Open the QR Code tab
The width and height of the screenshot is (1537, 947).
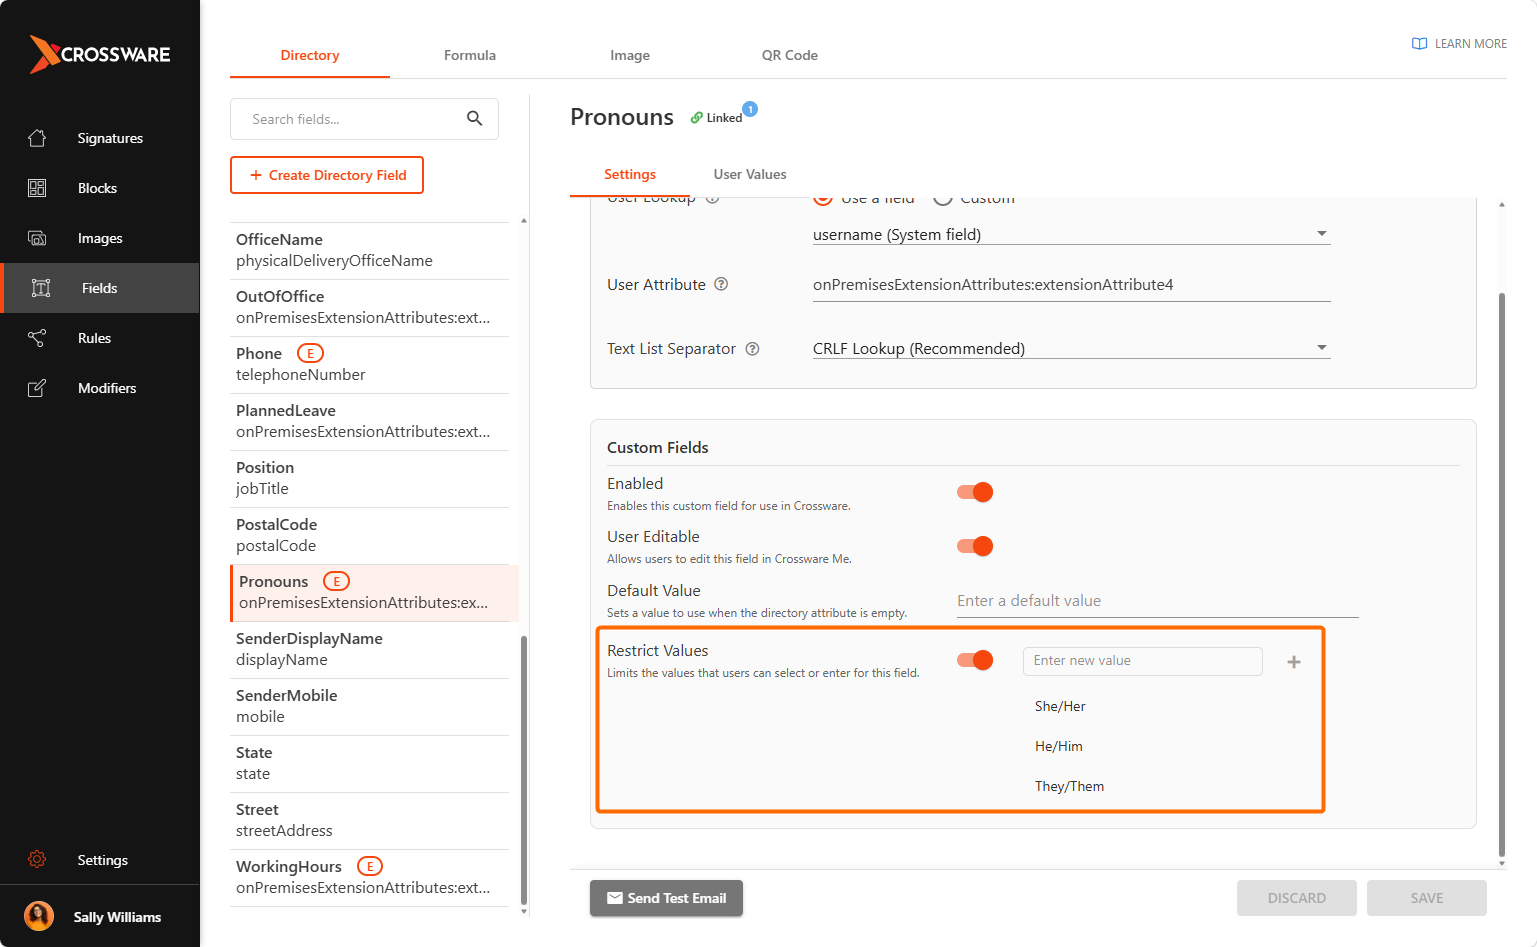tap(790, 55)
